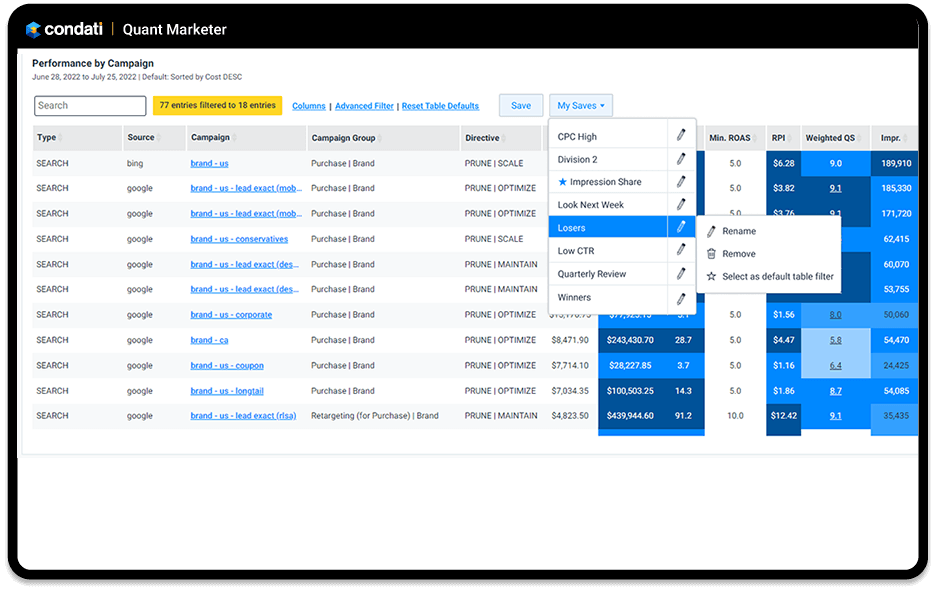Click the 8.7 Weighted QS link
Viewport: 934px width, 590px height.
point(836,391)
